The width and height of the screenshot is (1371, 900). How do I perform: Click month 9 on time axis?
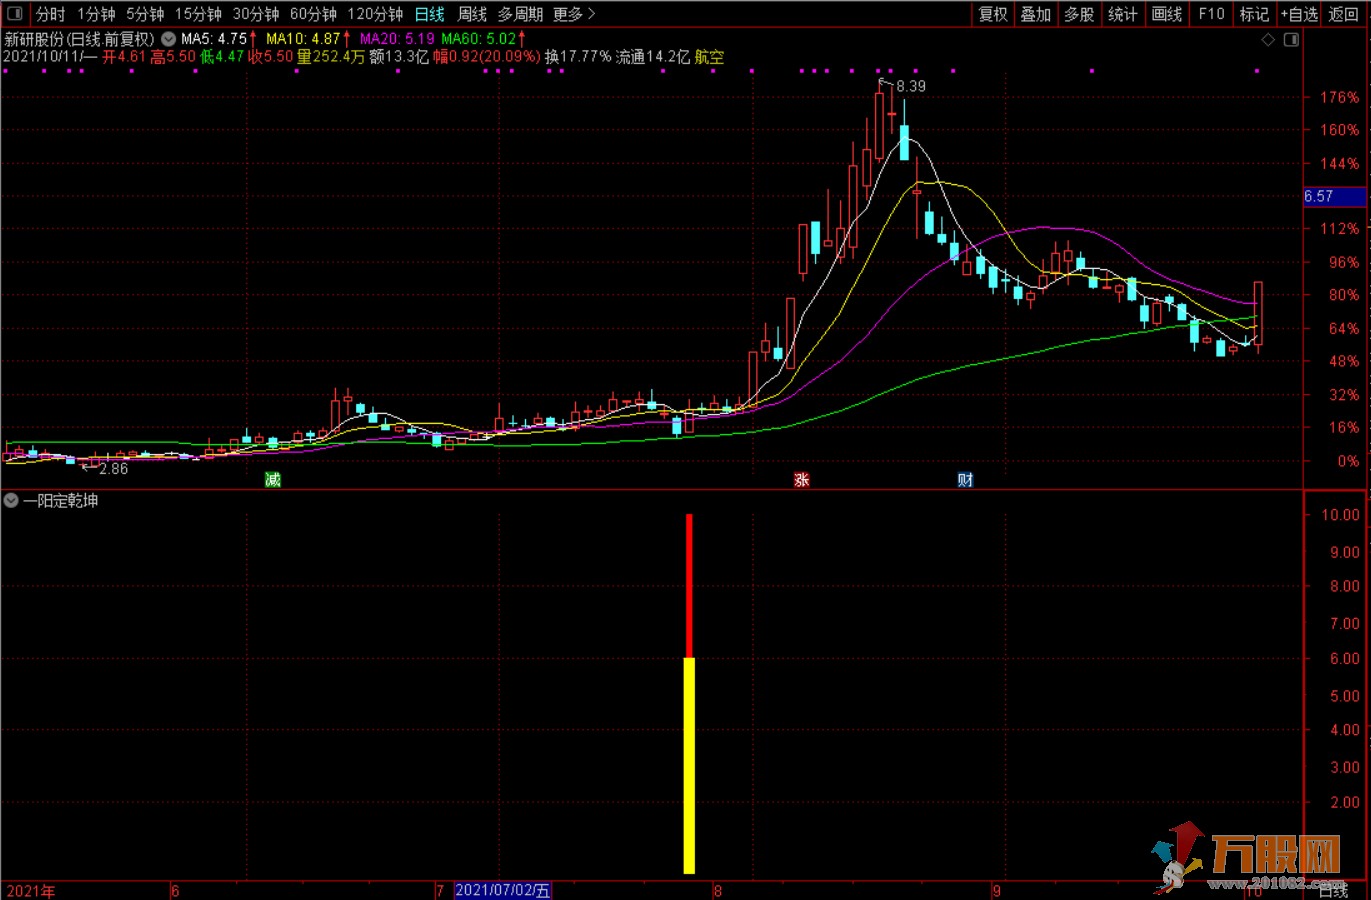pyautogui.click(x=996, y=890)
